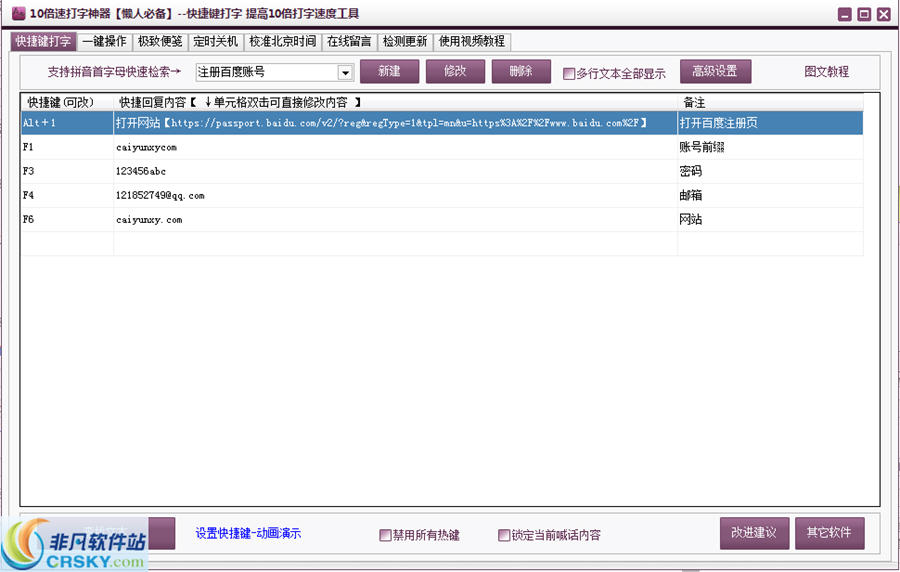Open the 图文教程 link
The image size is (900, 572).
[827, 72]
